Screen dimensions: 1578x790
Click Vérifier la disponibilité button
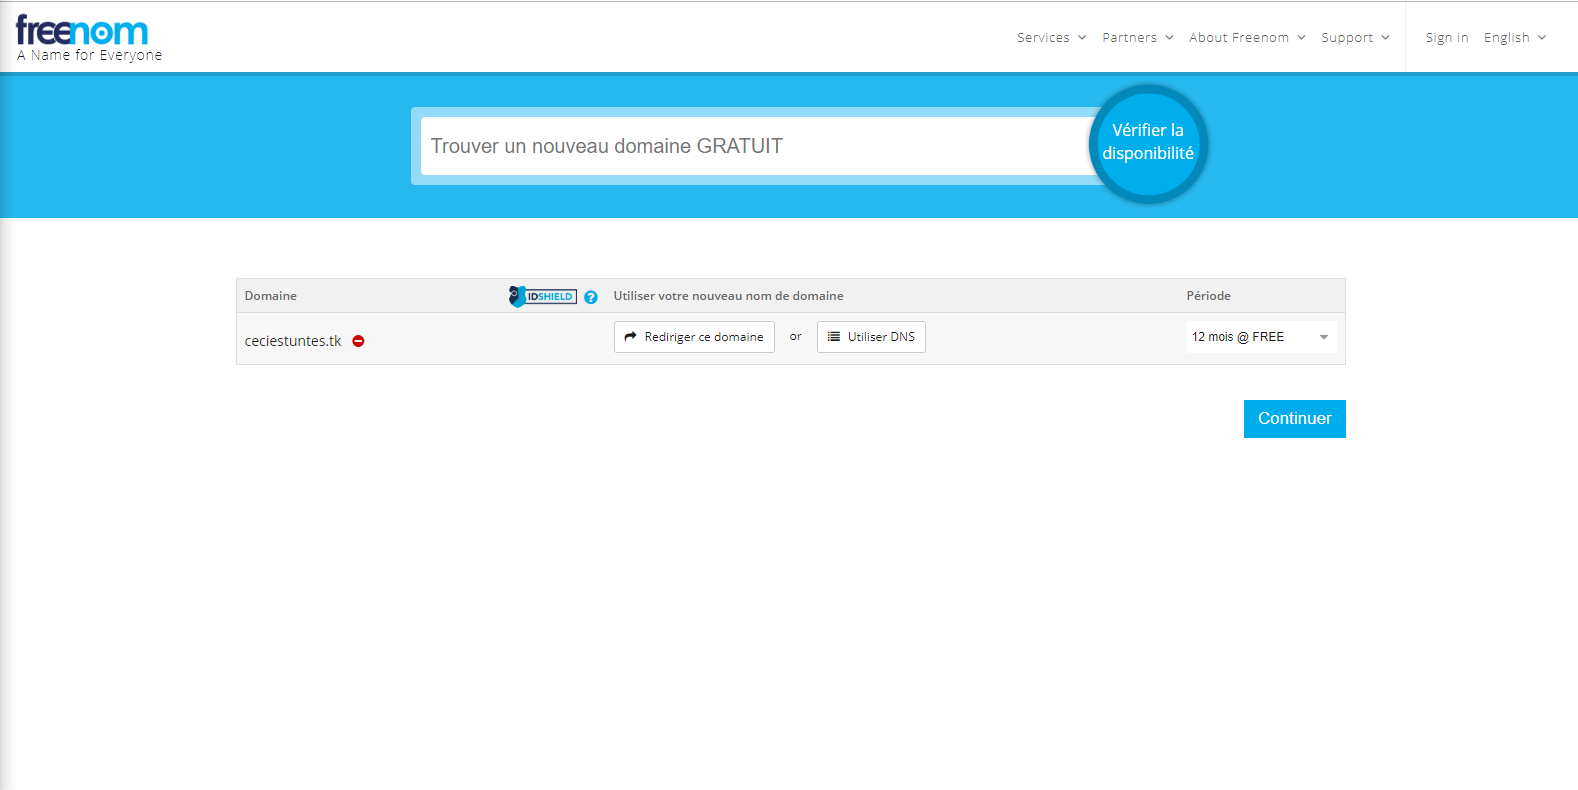tap(1148, 143)
